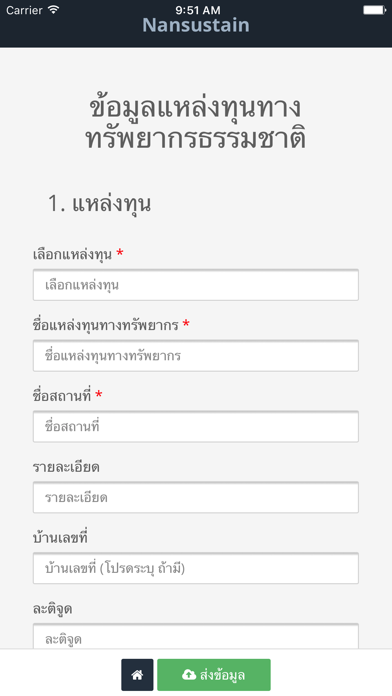Image resolution: width=392 pixels, height=696 pixels.
Task: Click the บ้านเลขที่ field label
Action: coord(60,537)
